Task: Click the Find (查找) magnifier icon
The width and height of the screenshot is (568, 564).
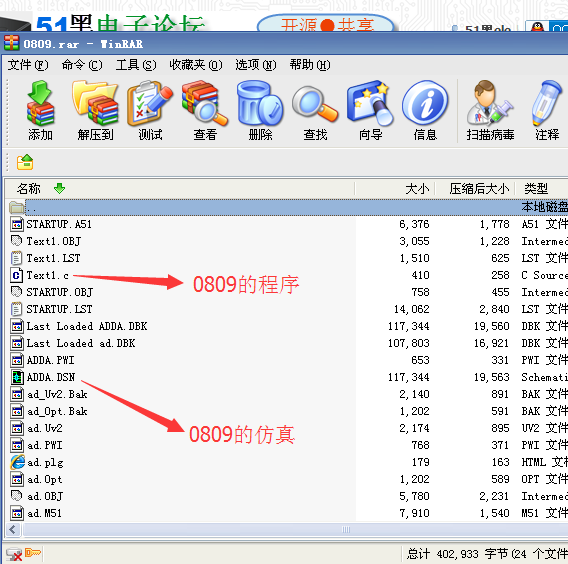Action: [315, 104]
